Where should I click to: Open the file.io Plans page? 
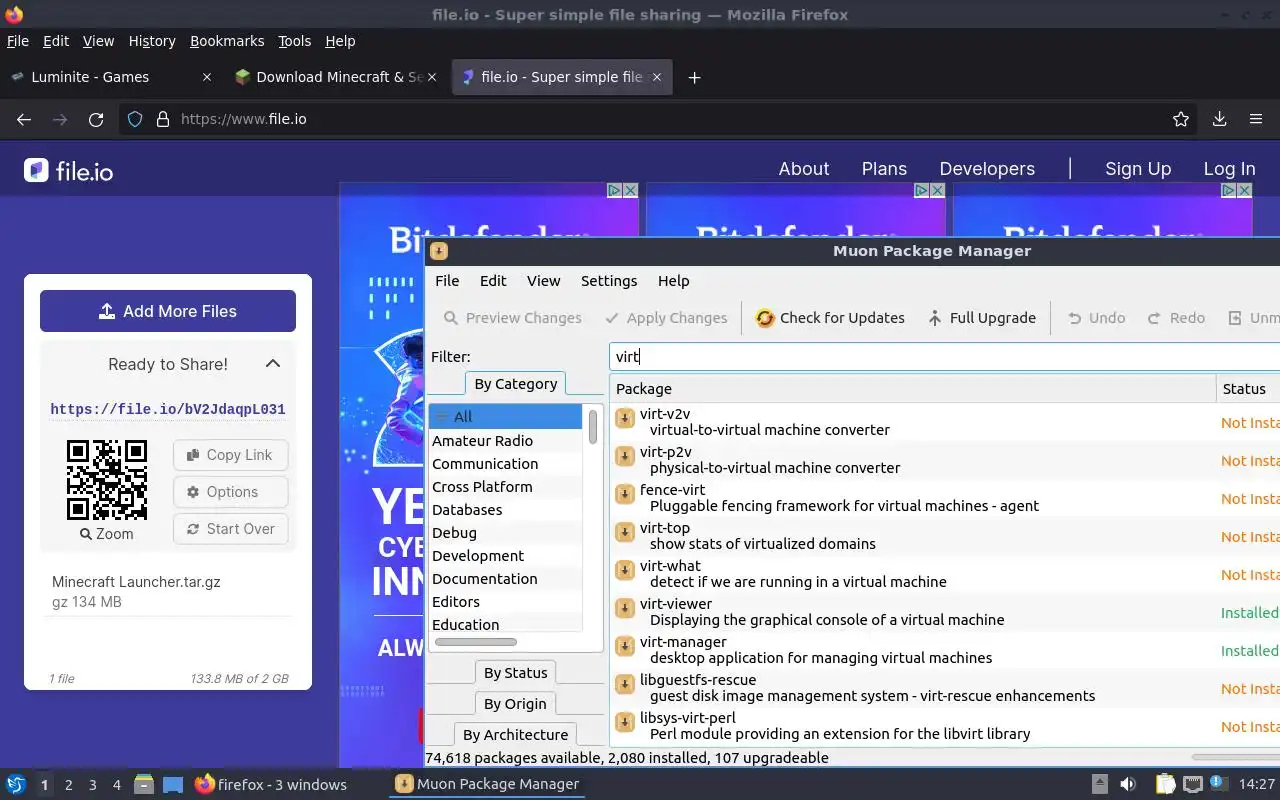point(884,169)
